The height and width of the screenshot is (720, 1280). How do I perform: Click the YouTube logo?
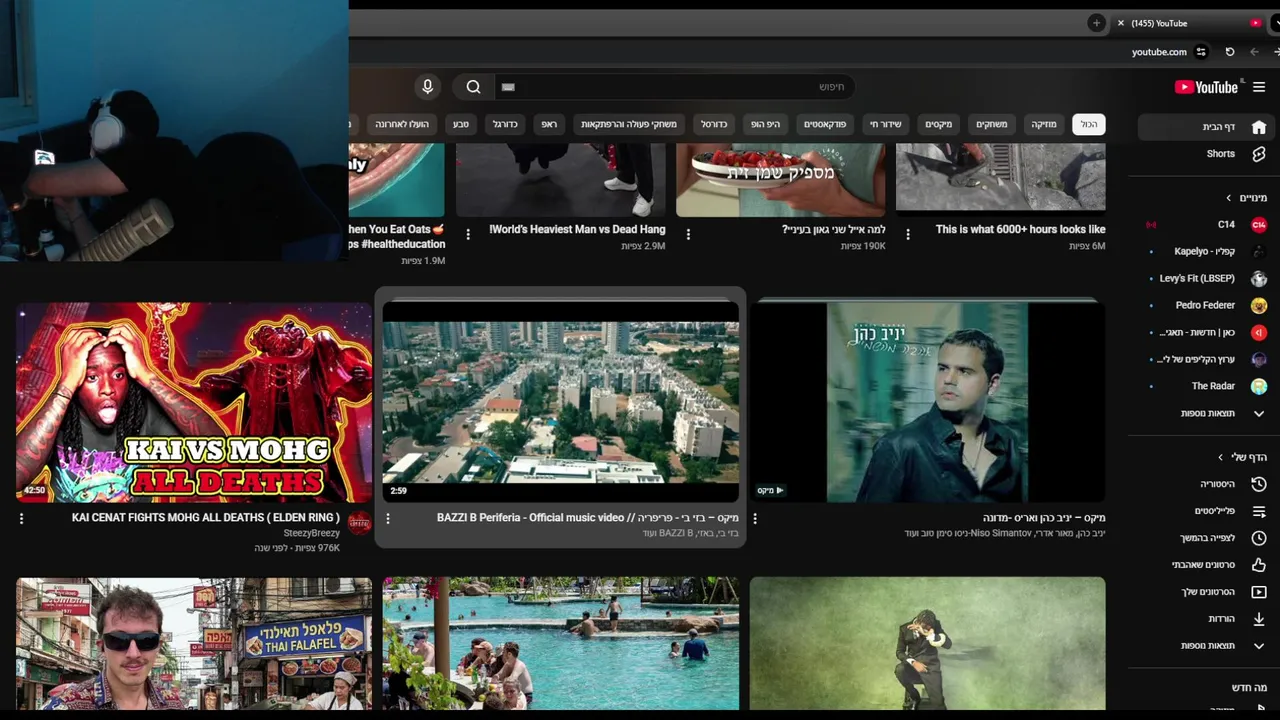click(x=1206, y=87)
